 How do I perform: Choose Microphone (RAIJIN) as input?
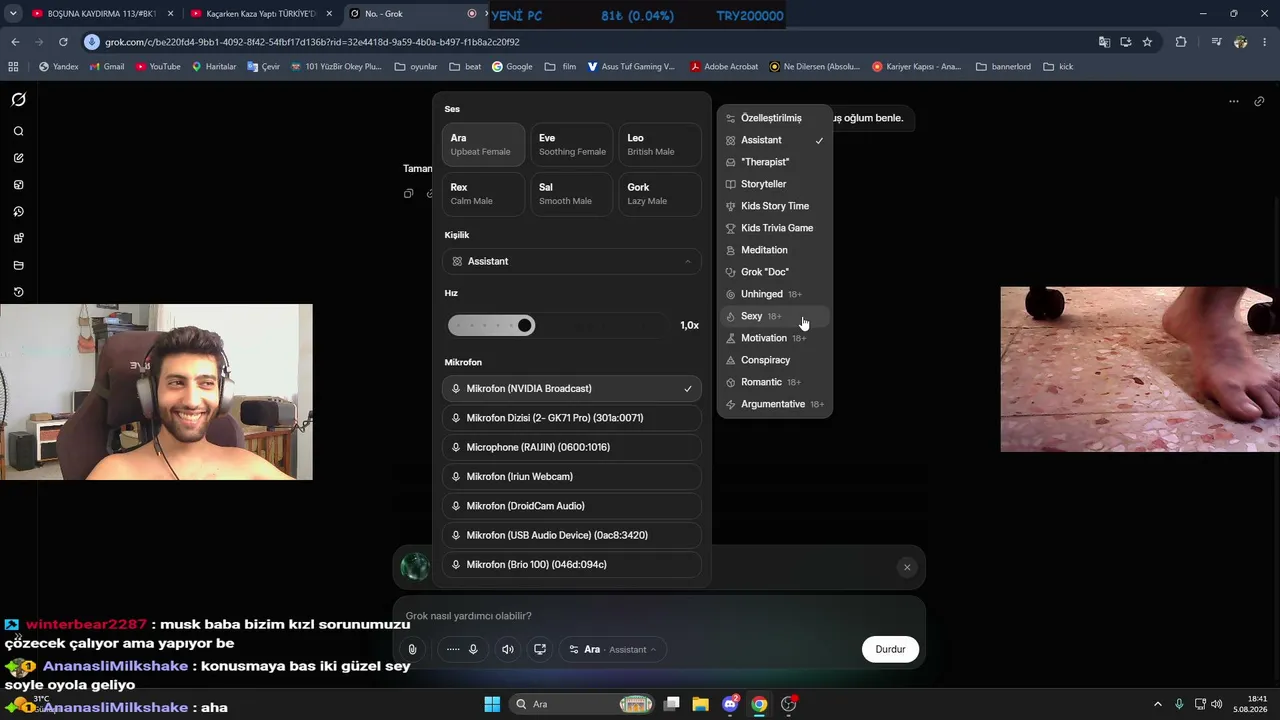(572, 447)
